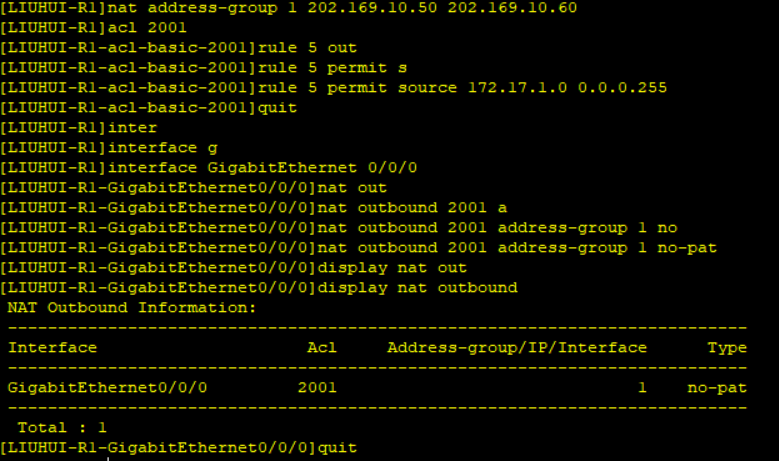Click the 'Acl' column header
Image resolution: width=779 pixels, height=461 pixels.
pos(322,348)
